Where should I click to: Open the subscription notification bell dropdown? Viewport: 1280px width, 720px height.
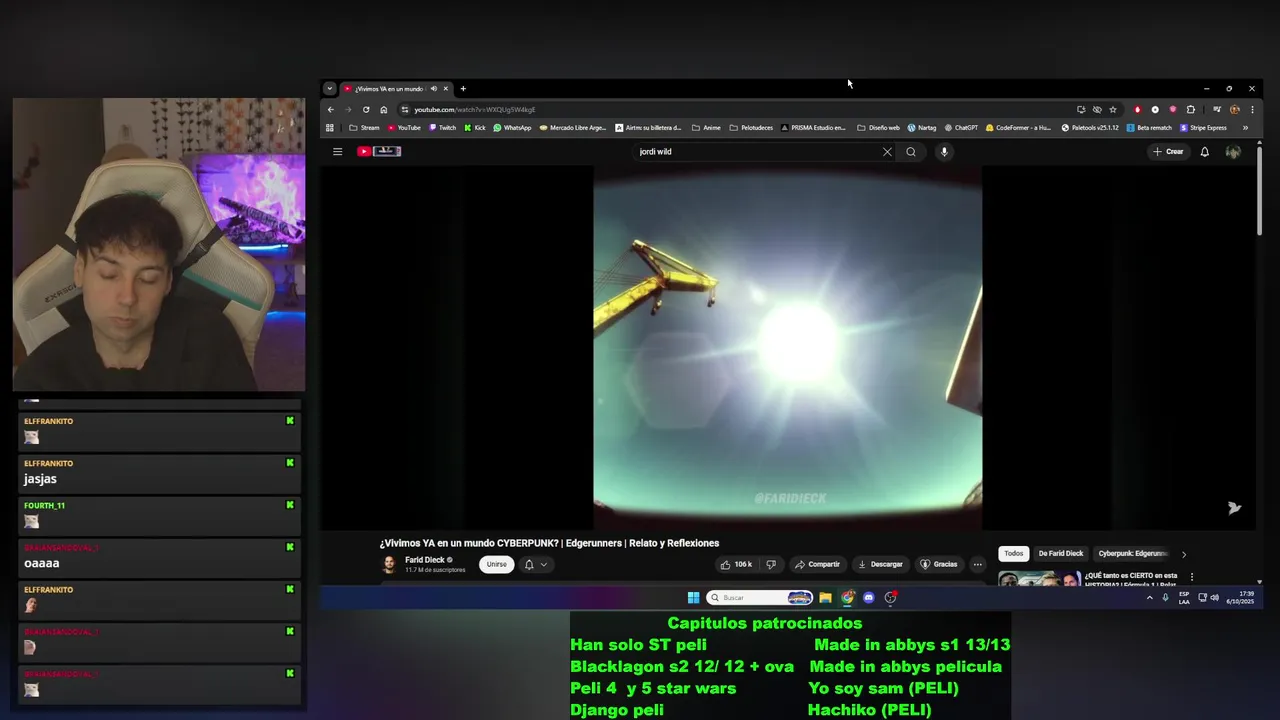point(536,565)
